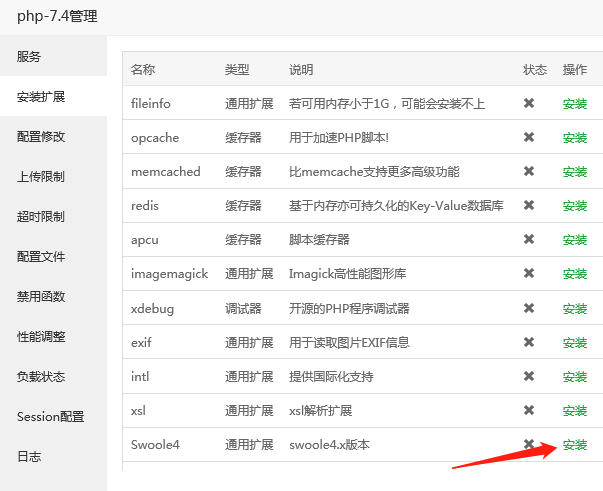This screenshot has height=491, width=603.
Task: Select the Swoole4 name cell
Action: click(x=155, y=444)
